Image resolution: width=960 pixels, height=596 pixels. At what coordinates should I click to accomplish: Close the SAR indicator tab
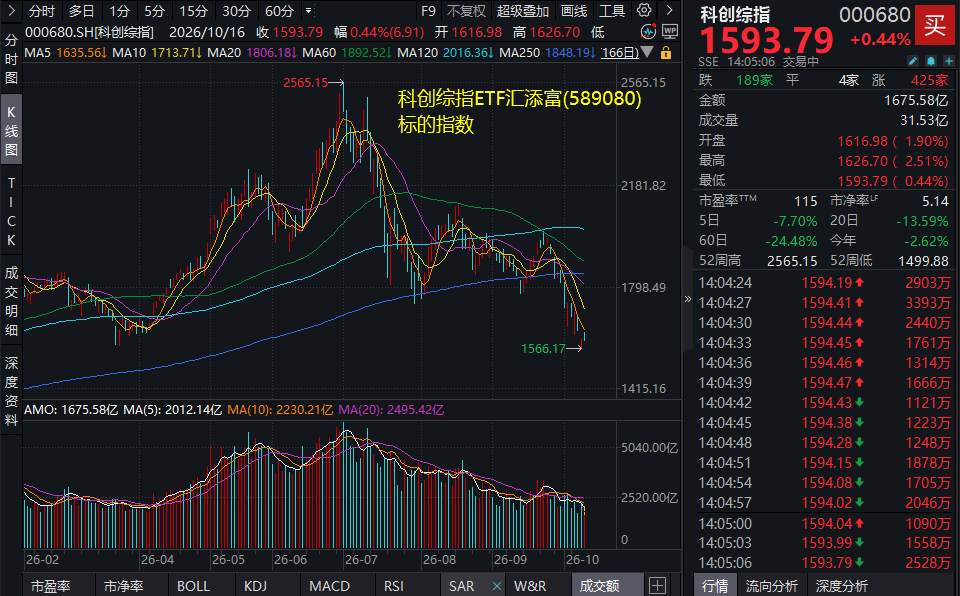497,586
